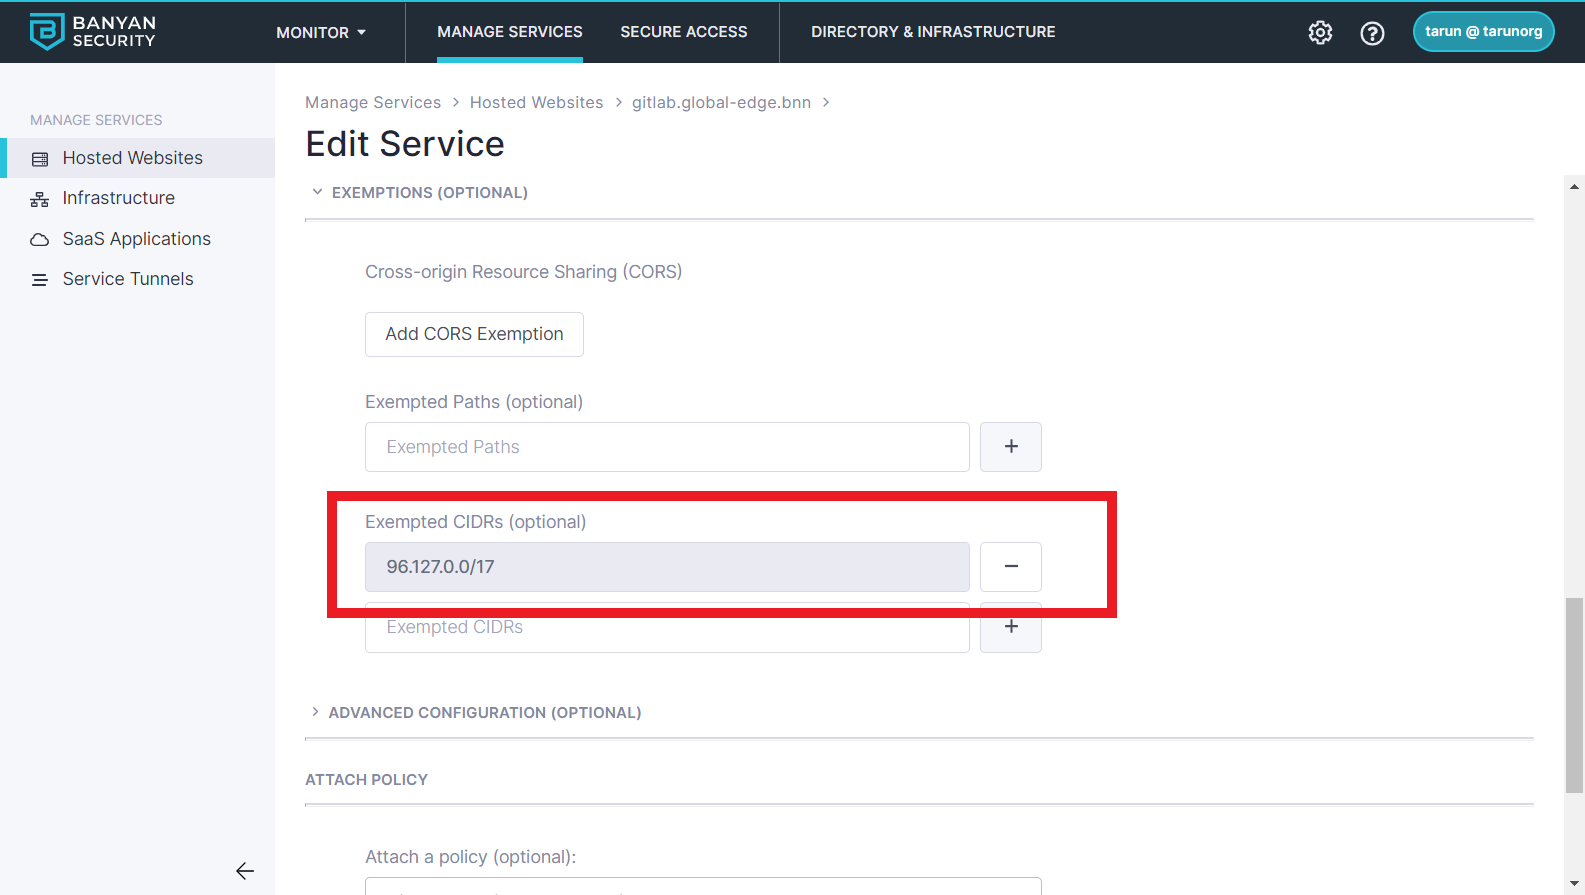Open Service Tunnels in the sidebar
Image resolution: width=1585 pixels, height=895 pixels.
click(x=128, y=279)
